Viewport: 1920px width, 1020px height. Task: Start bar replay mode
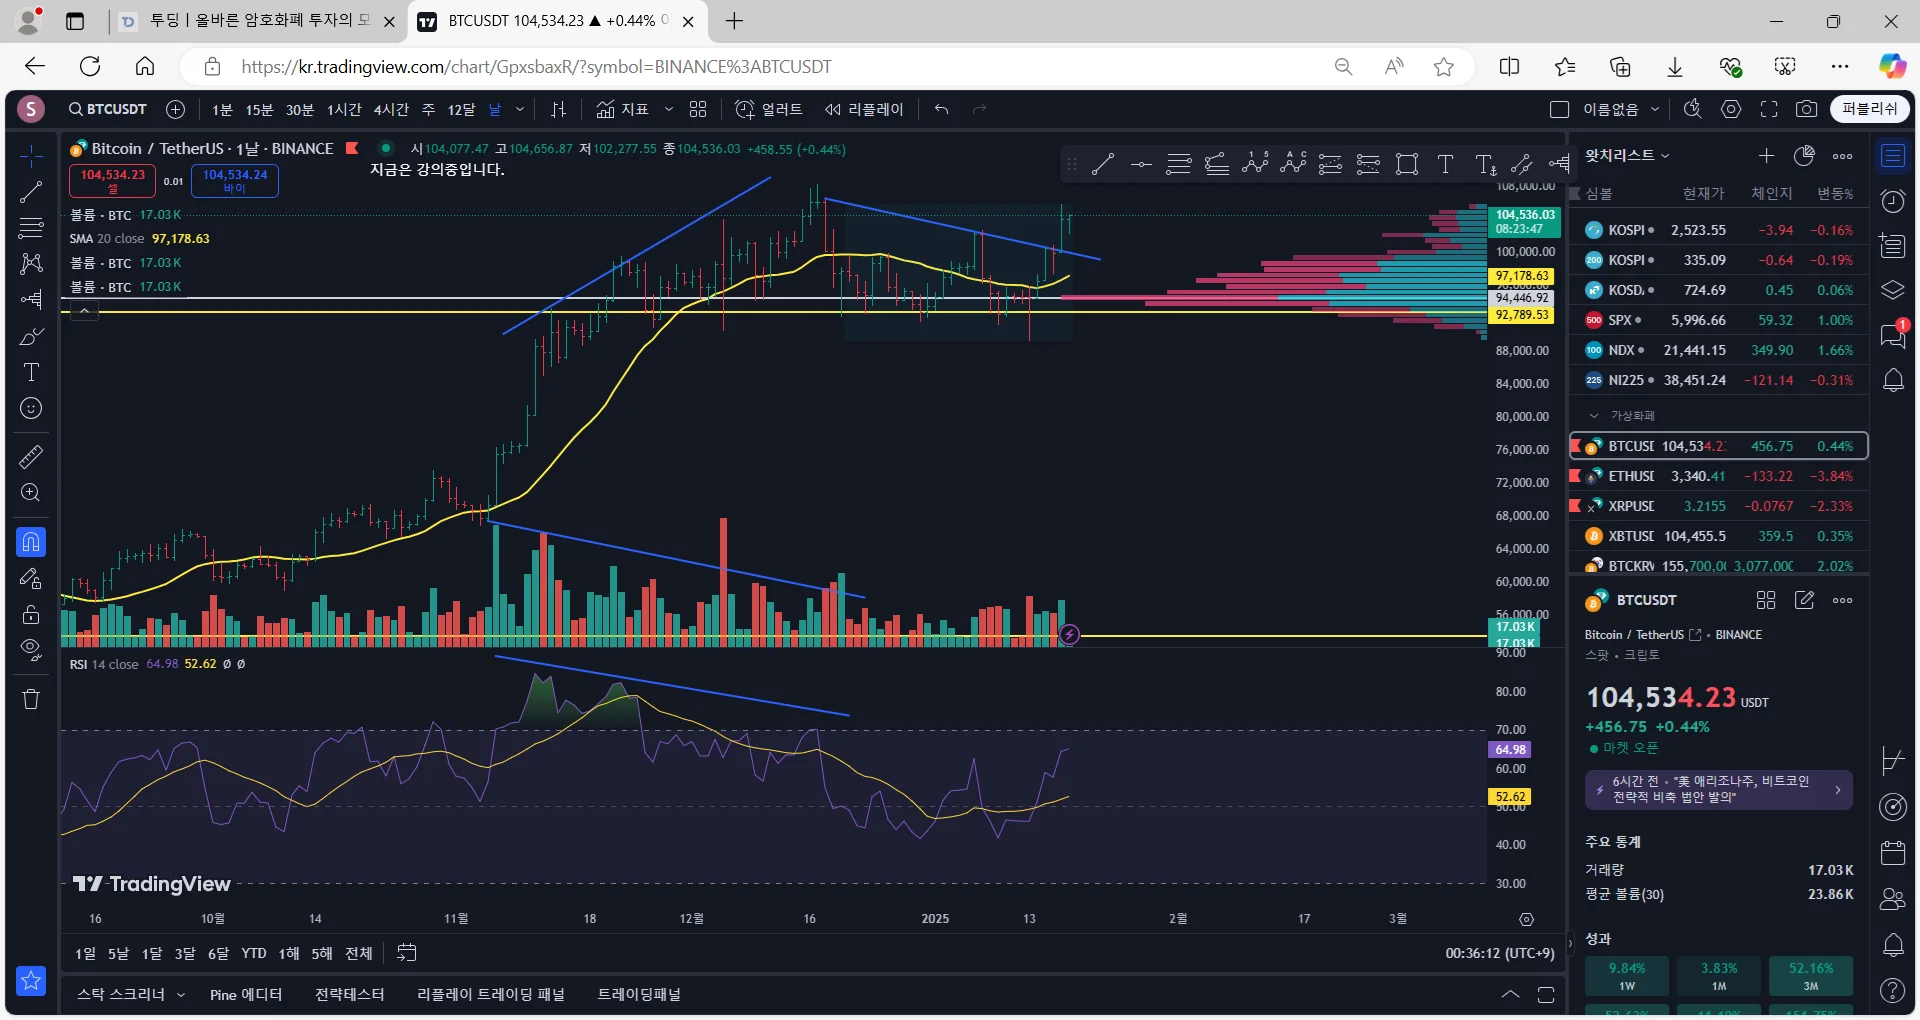(x=864, y=109)
